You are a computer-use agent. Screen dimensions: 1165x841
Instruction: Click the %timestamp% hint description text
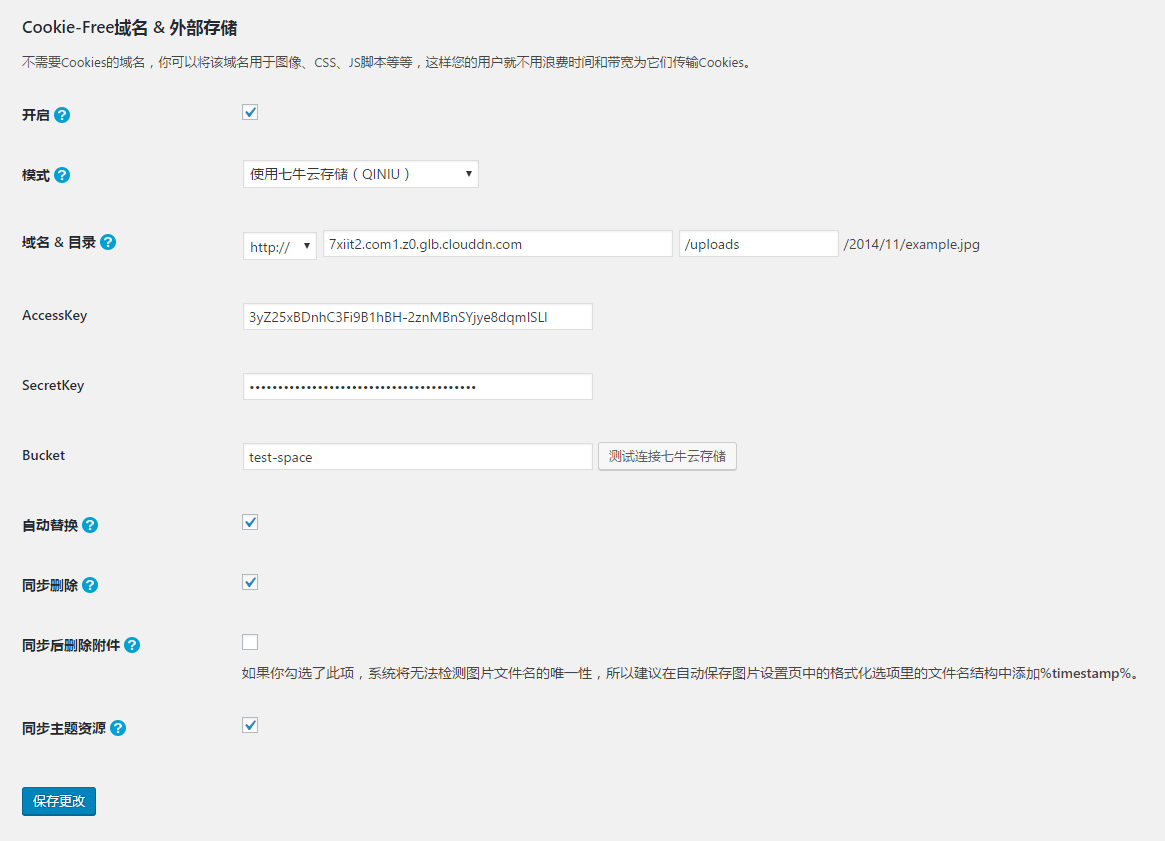click(x=690, y=673)
